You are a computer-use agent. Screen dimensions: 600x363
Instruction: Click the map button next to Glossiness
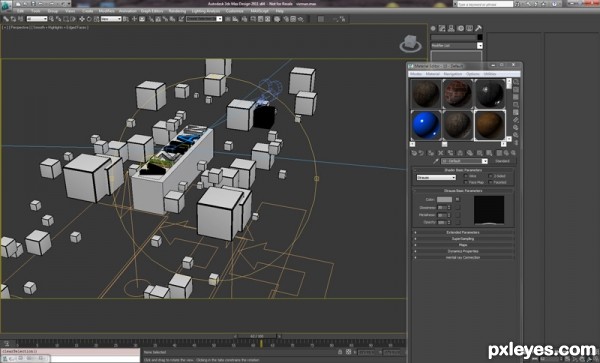point(457,207)
